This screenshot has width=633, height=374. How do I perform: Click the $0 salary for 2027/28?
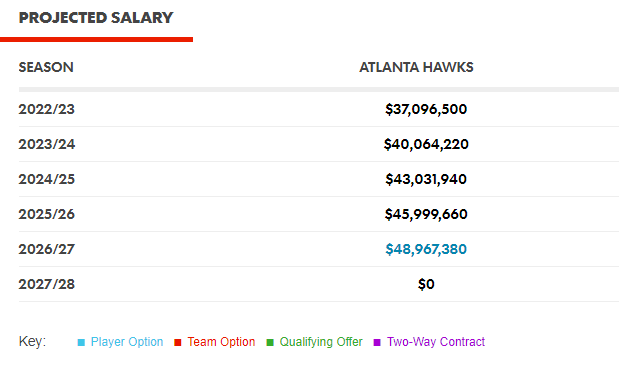coord(426,284)
